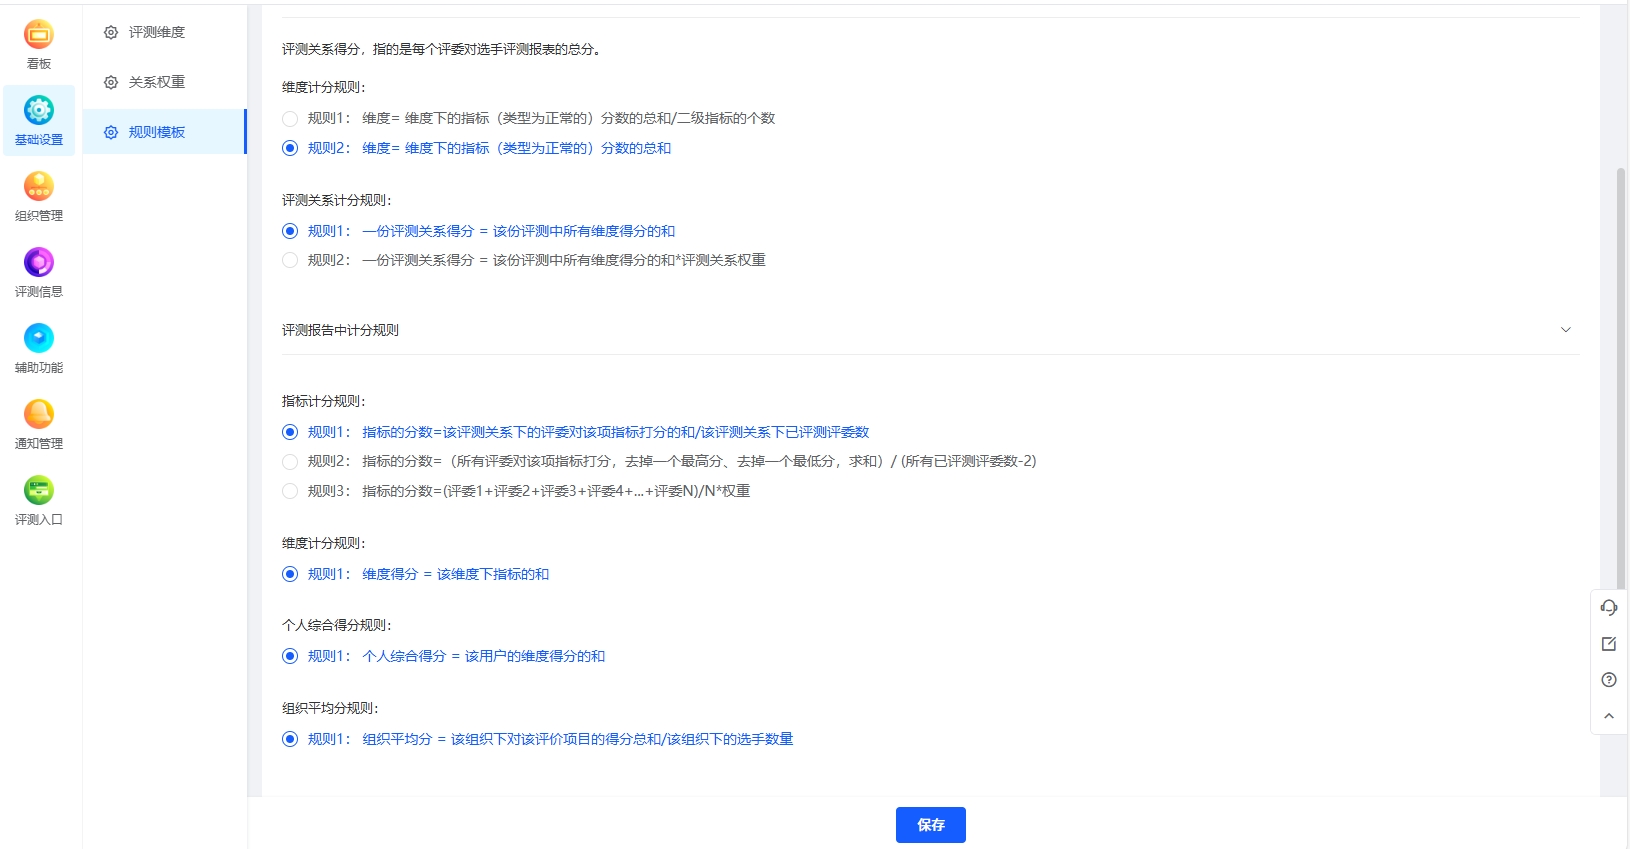The width and height of the screenshot is (1630, 849).
Task: Click the vertical page scrollbar
Action: [1621, 380]
